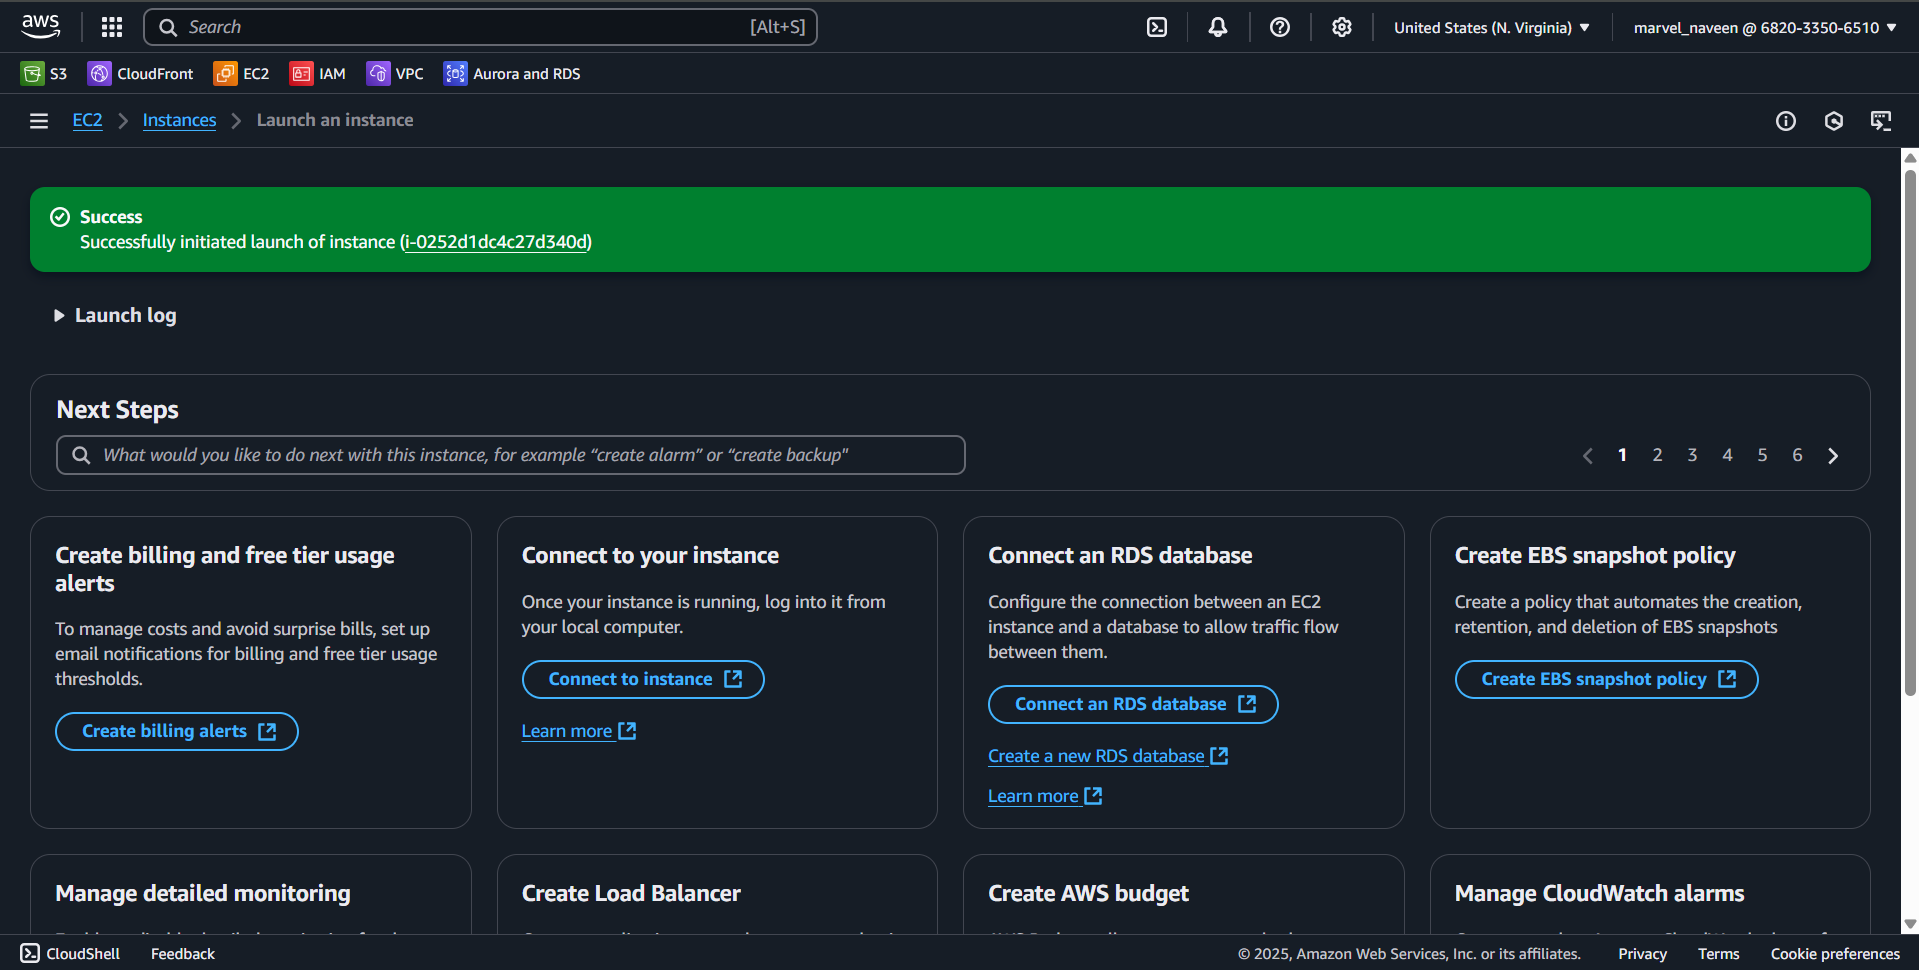Screen dimensions: 1919x970
Task: Focus the Next Steps search field
Action: (511, 455)
